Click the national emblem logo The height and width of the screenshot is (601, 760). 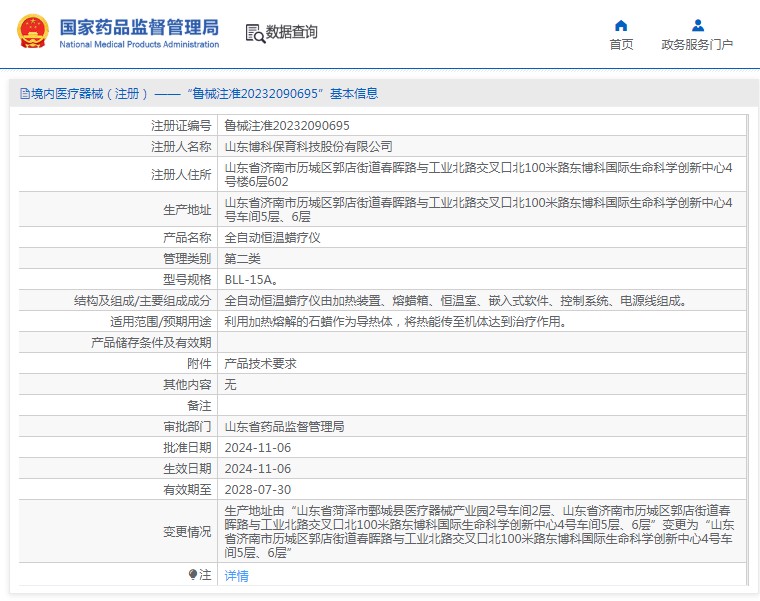click(32, 32)
